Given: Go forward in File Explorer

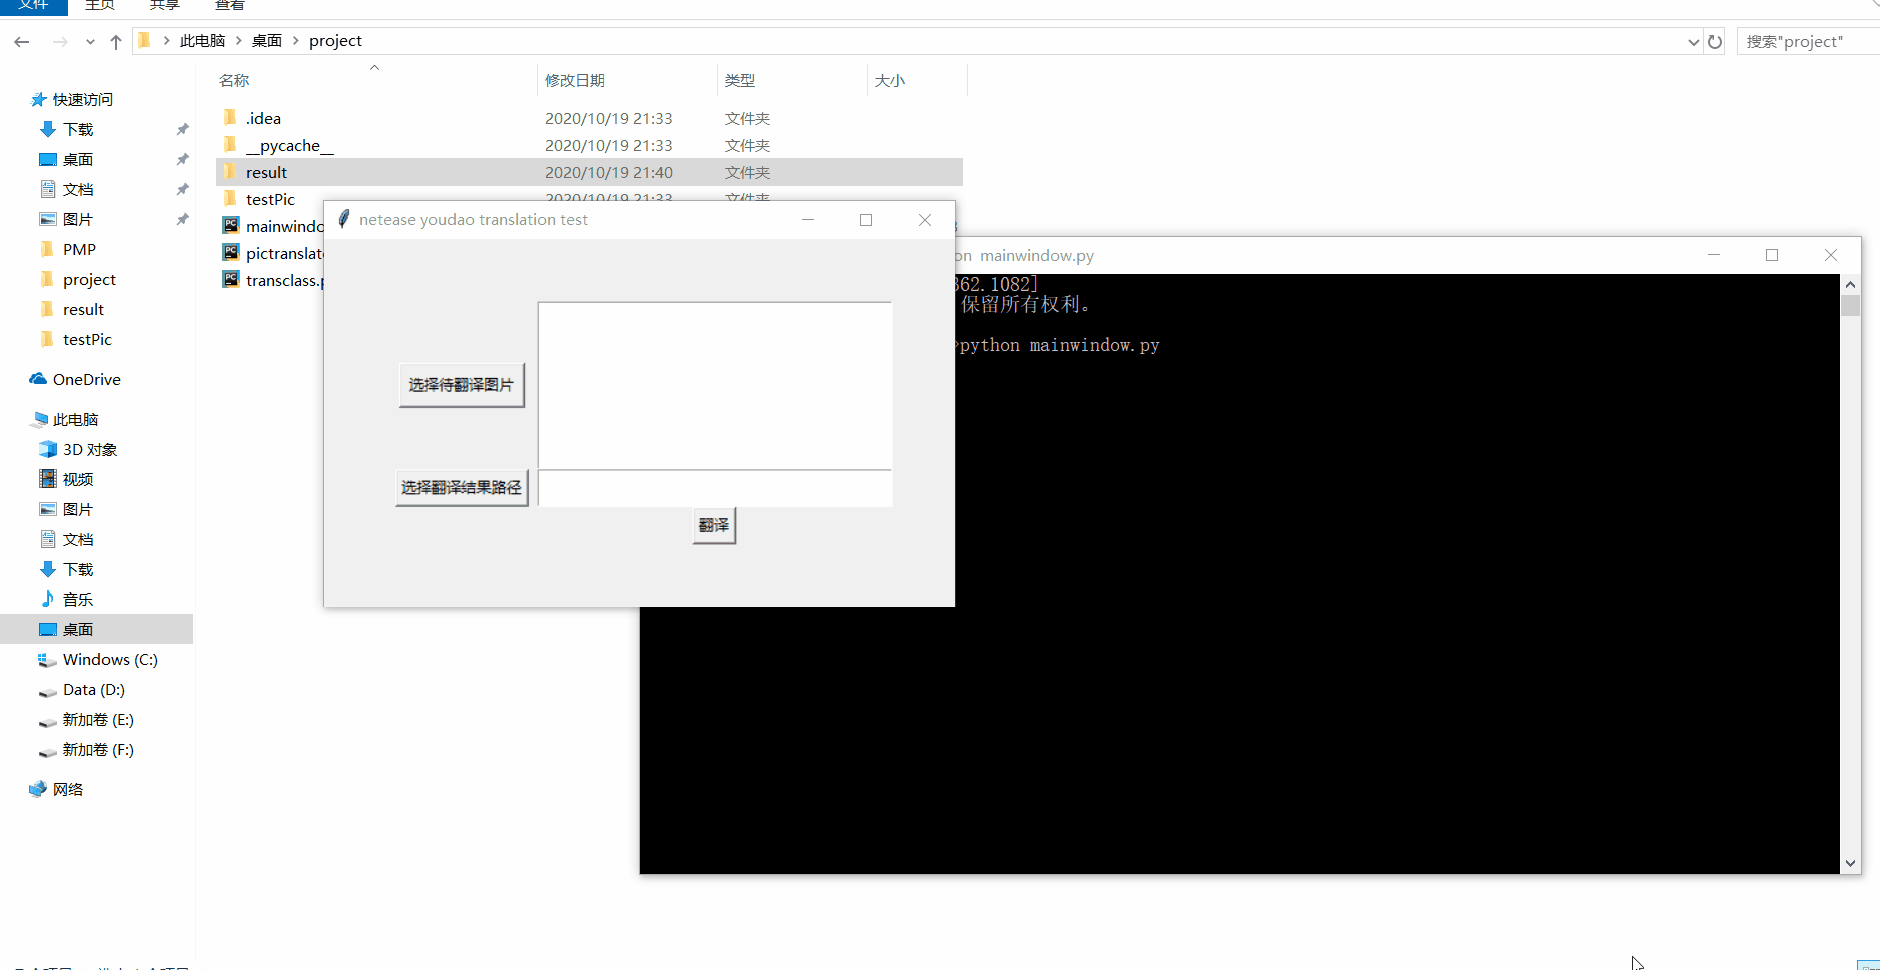Looking at the screenshot, I should [60, 41].
